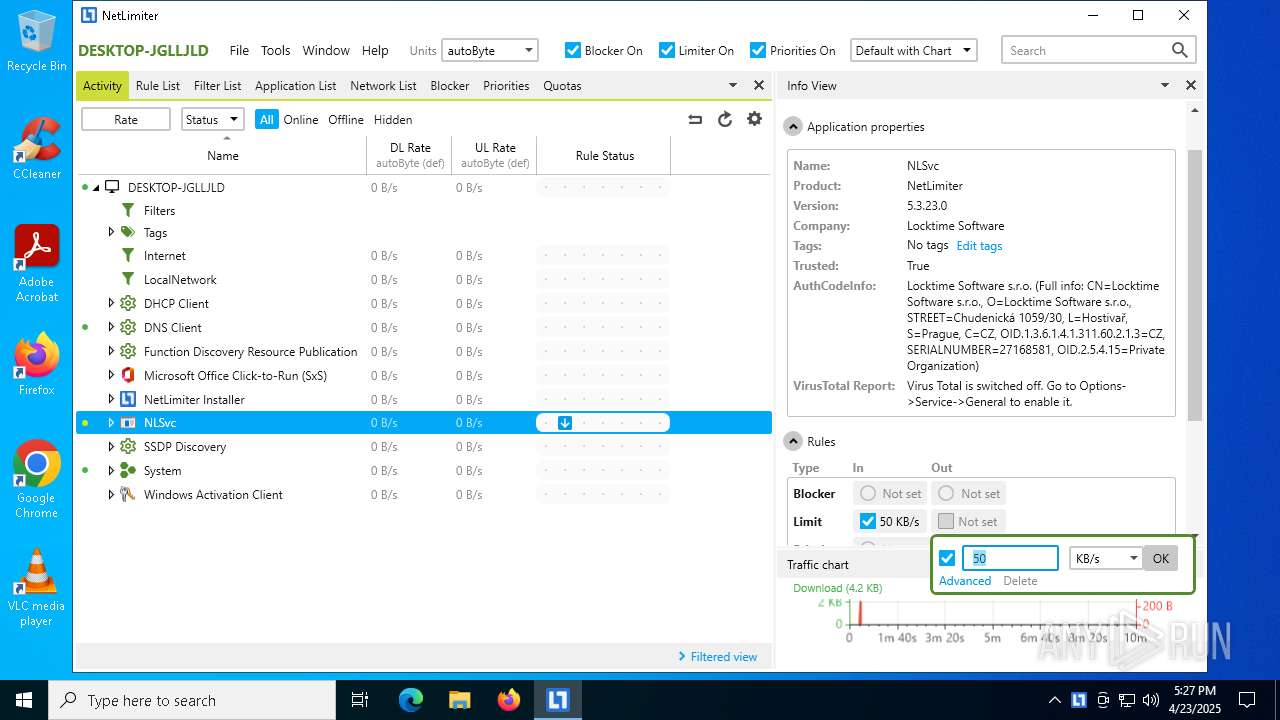Open Default with Chart layout dropdown
The height and width of the screenshot is (720, 1280).
(914, 50)
